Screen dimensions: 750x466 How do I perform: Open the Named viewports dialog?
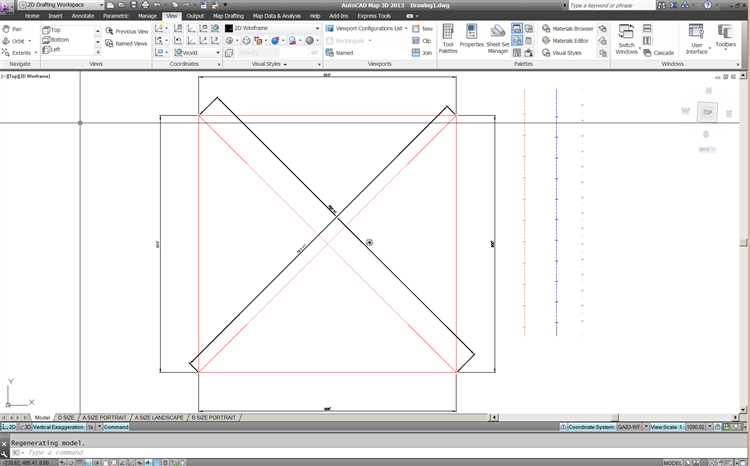(x=339, y=53)
